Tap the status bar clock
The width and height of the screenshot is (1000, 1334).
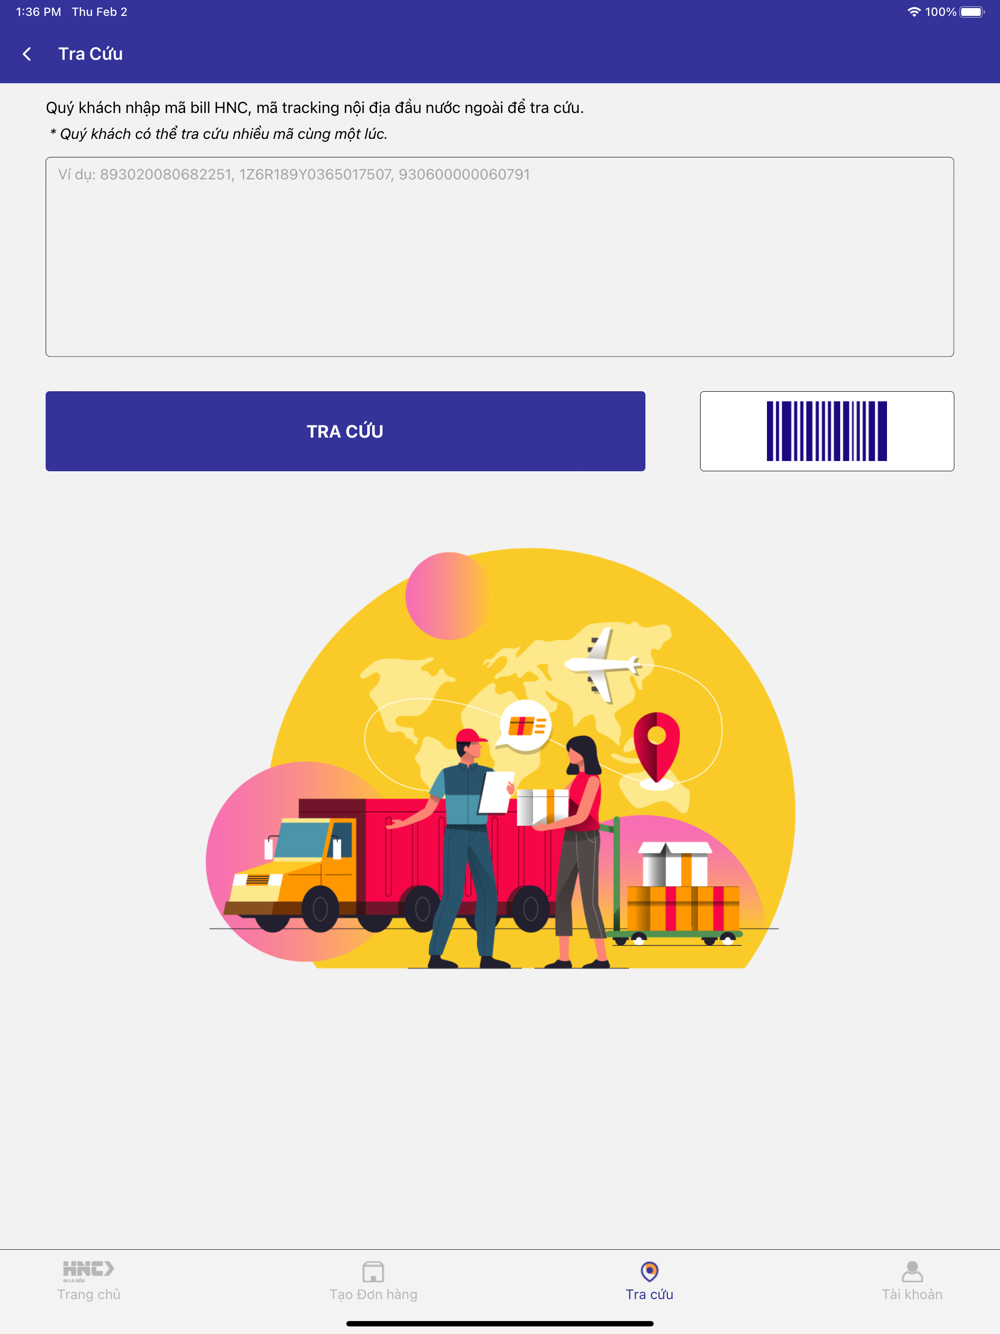click(x=38, y=12)
